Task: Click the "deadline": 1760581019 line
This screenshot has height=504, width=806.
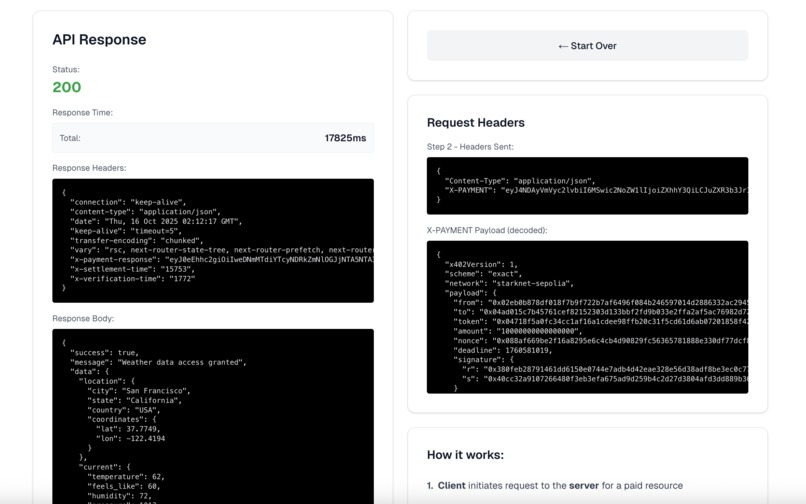Action: (502, 350)
